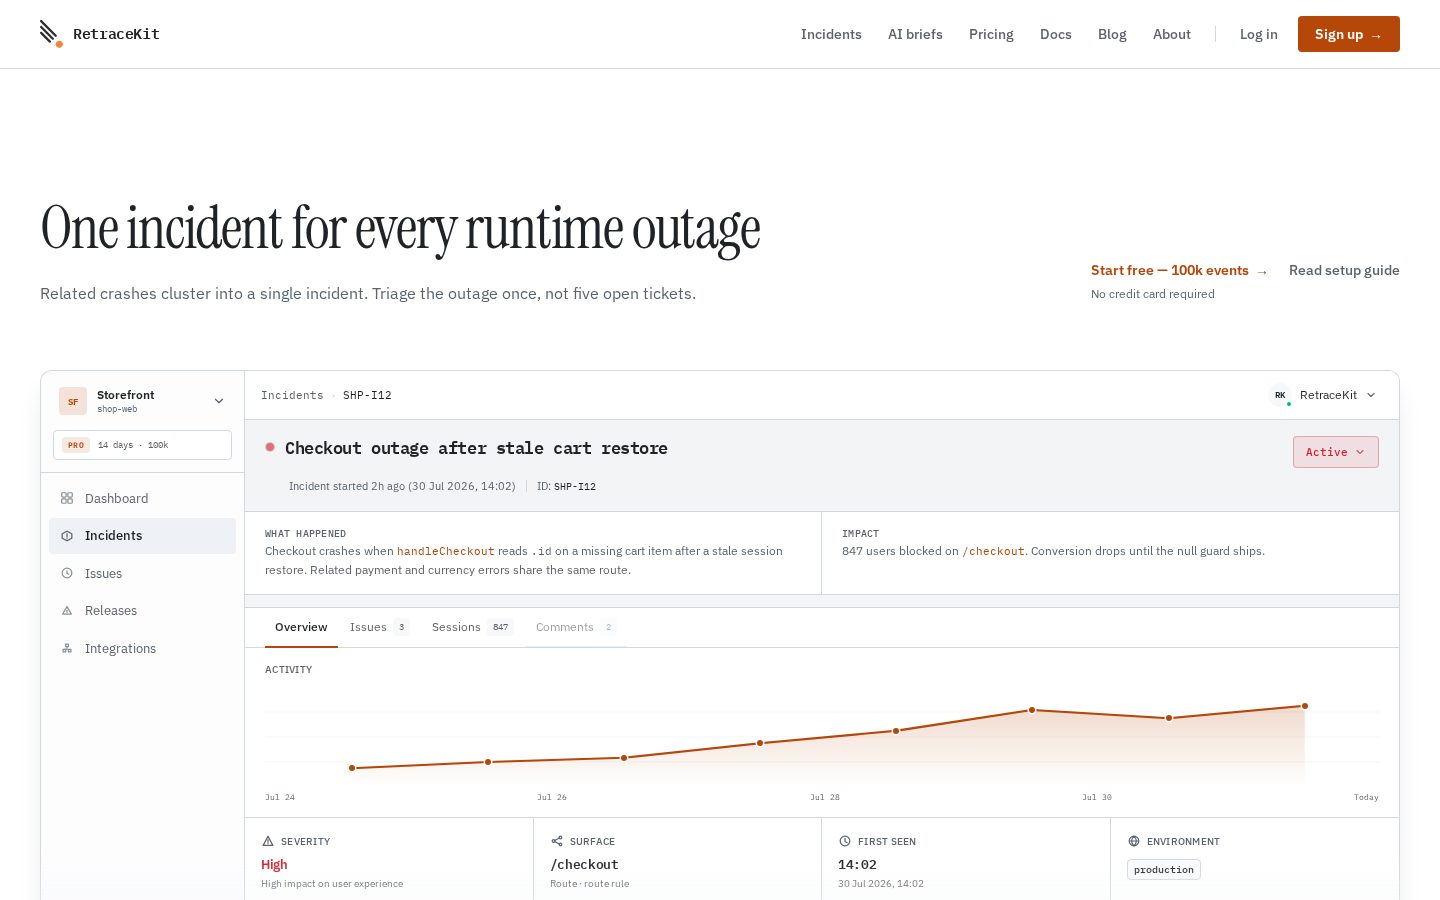
Task: Click Start free — 100k events
Action: click(x=1179, y=270)
